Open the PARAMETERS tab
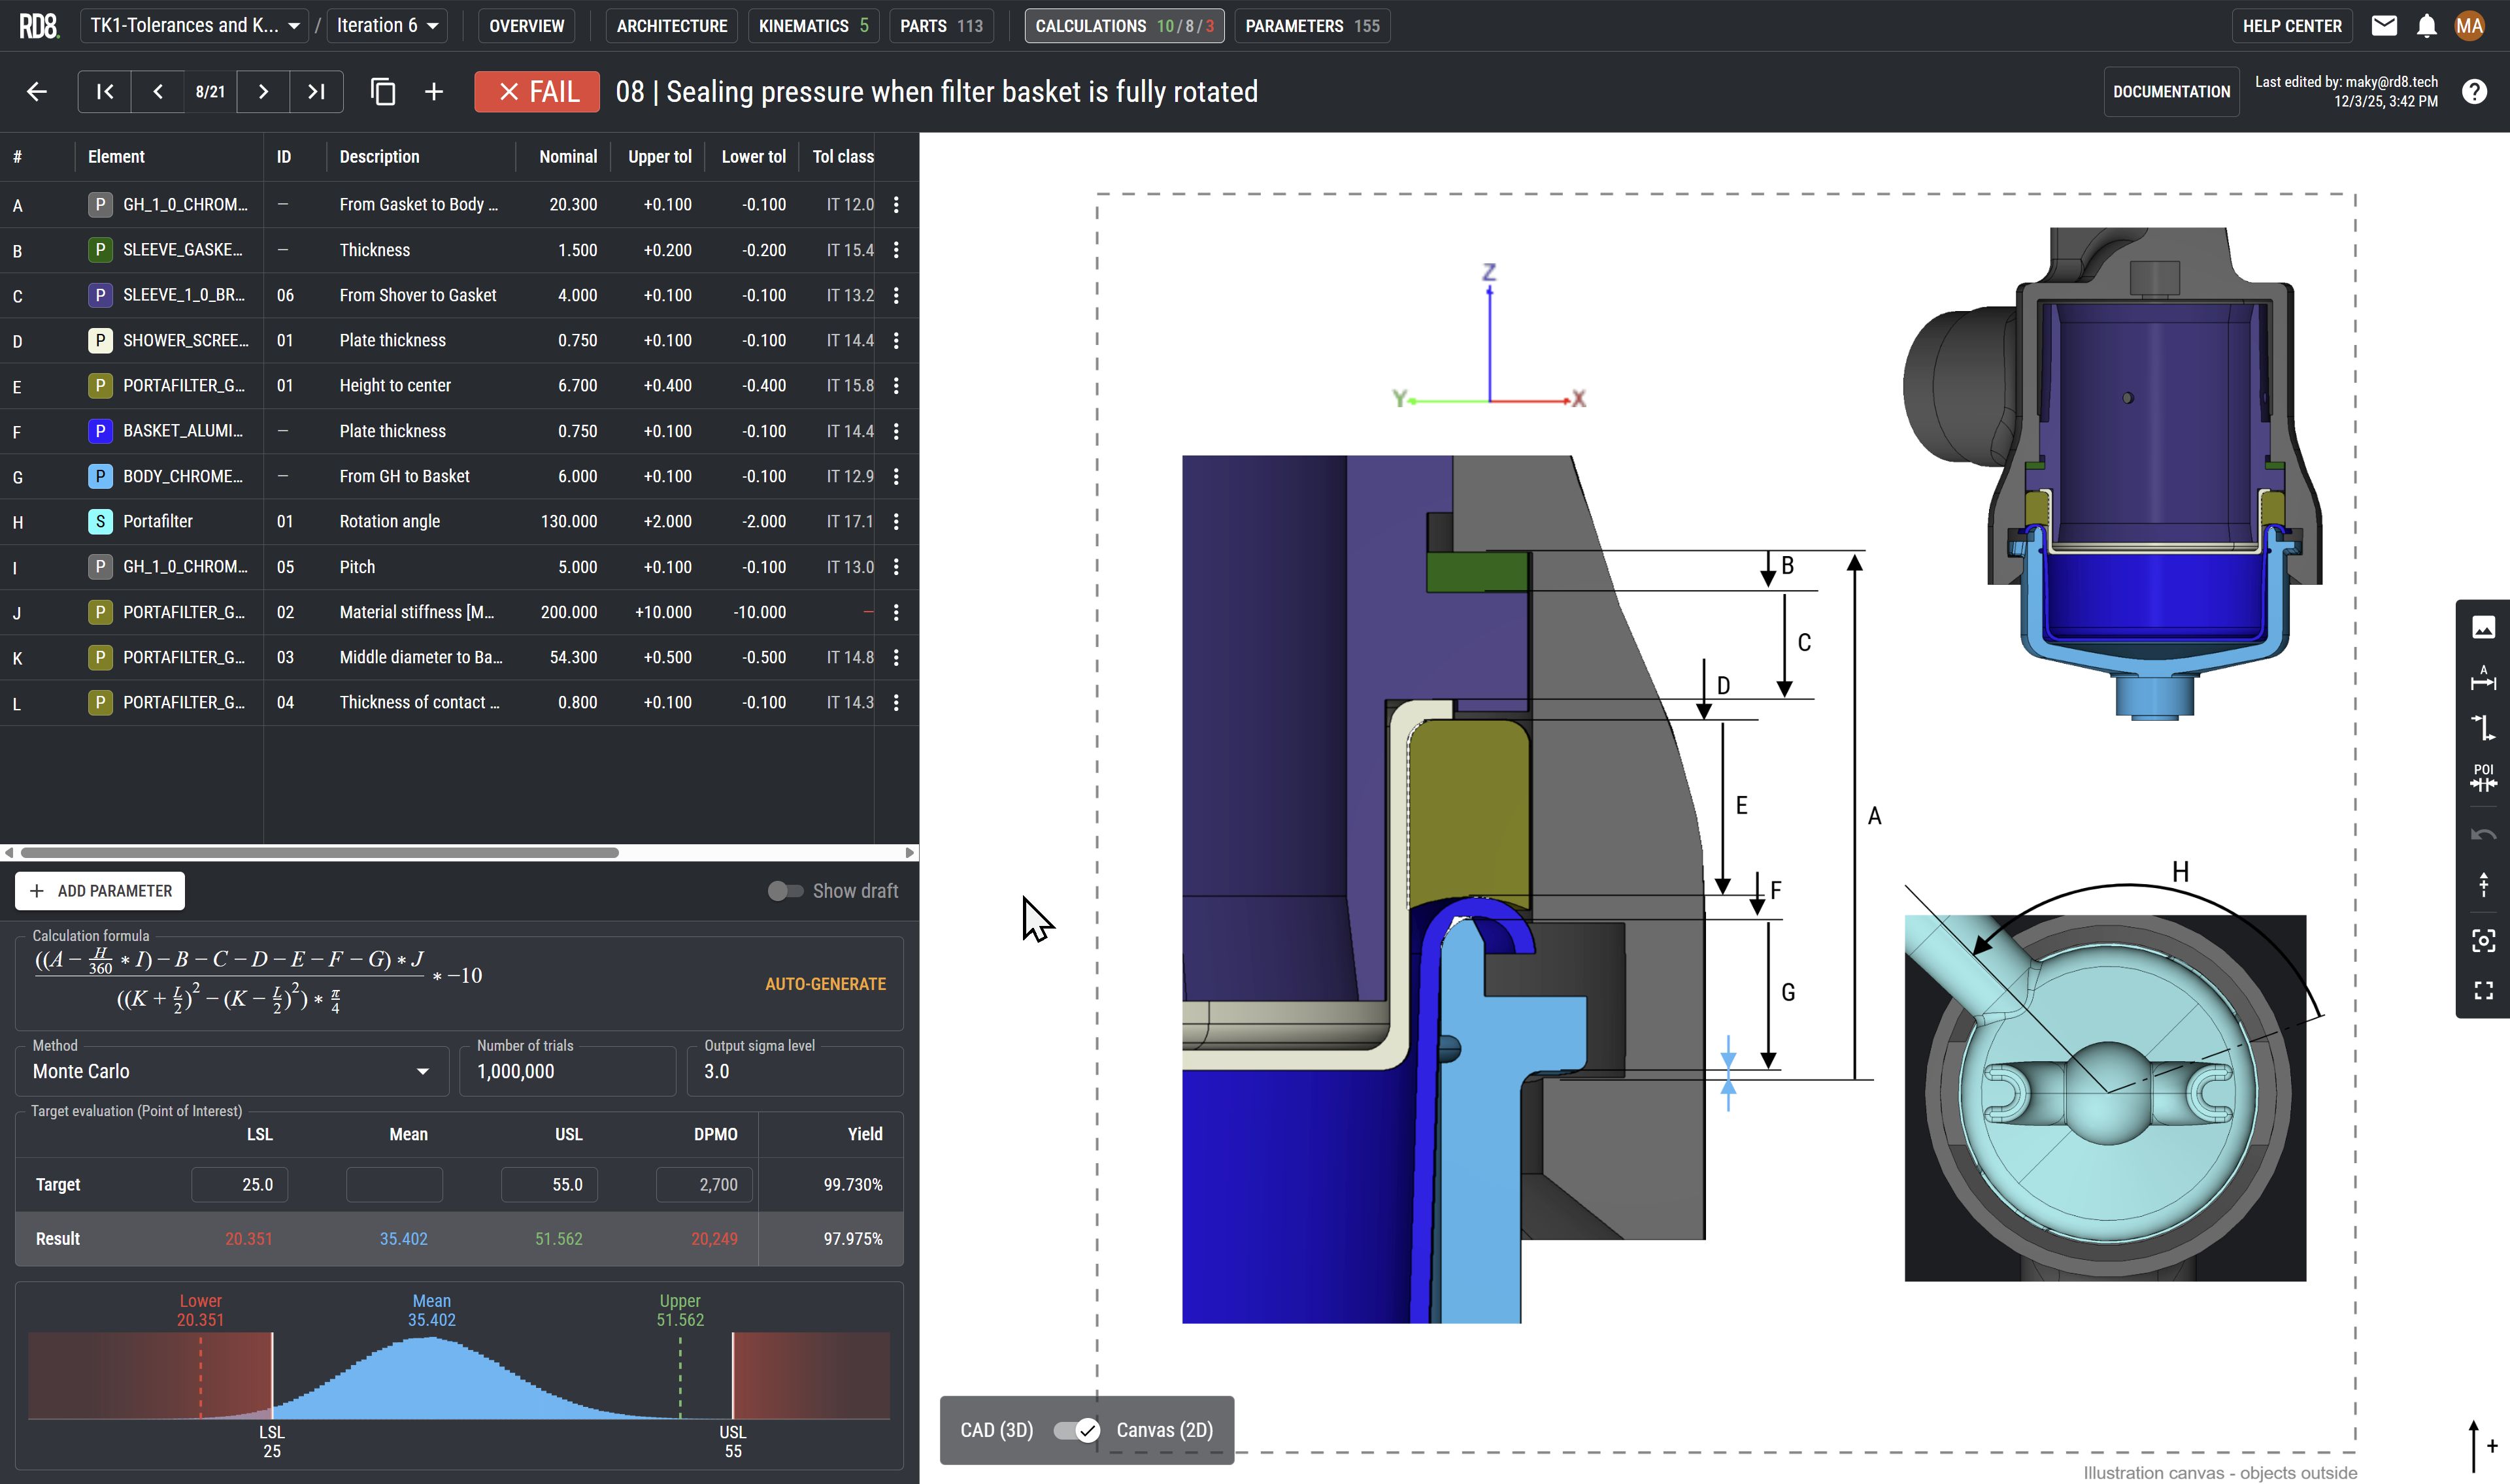The width and height of the screenshot is (2510, 1484). (x=1311, y=26)
